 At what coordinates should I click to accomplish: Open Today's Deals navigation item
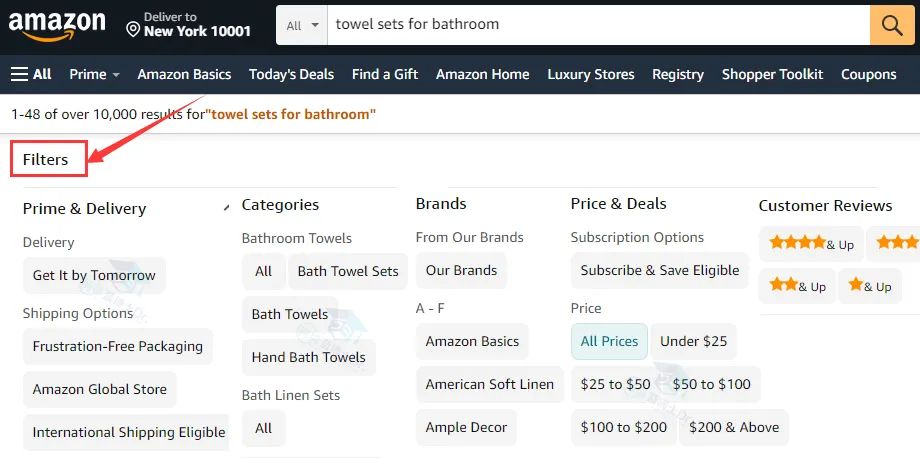(291, 74)
